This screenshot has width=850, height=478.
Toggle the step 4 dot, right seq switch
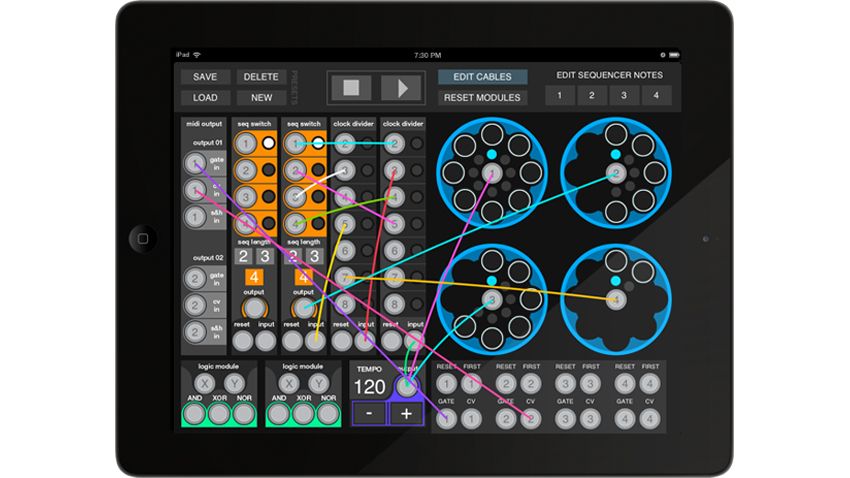click(318, 223)
